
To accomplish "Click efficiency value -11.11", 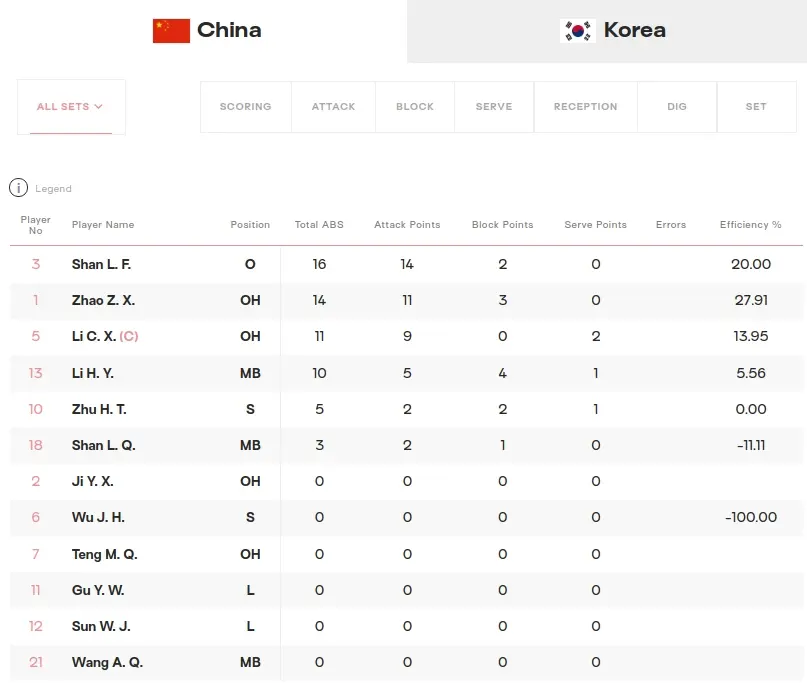I will pyautogui.click(x=751, y=445).
